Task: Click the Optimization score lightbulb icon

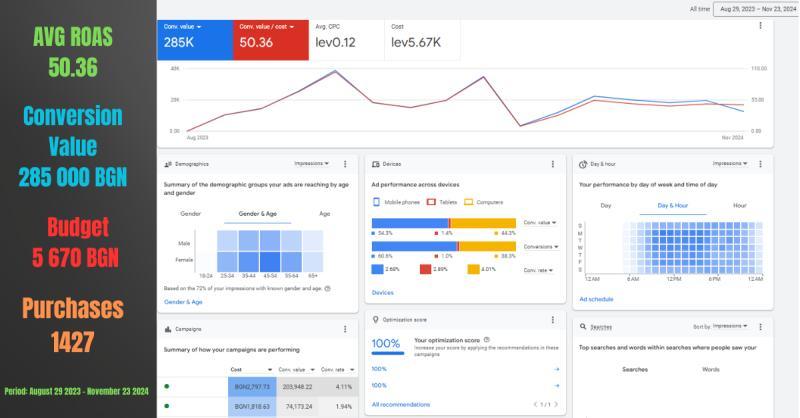Action: pyautogui.click(x=376, y=319)
